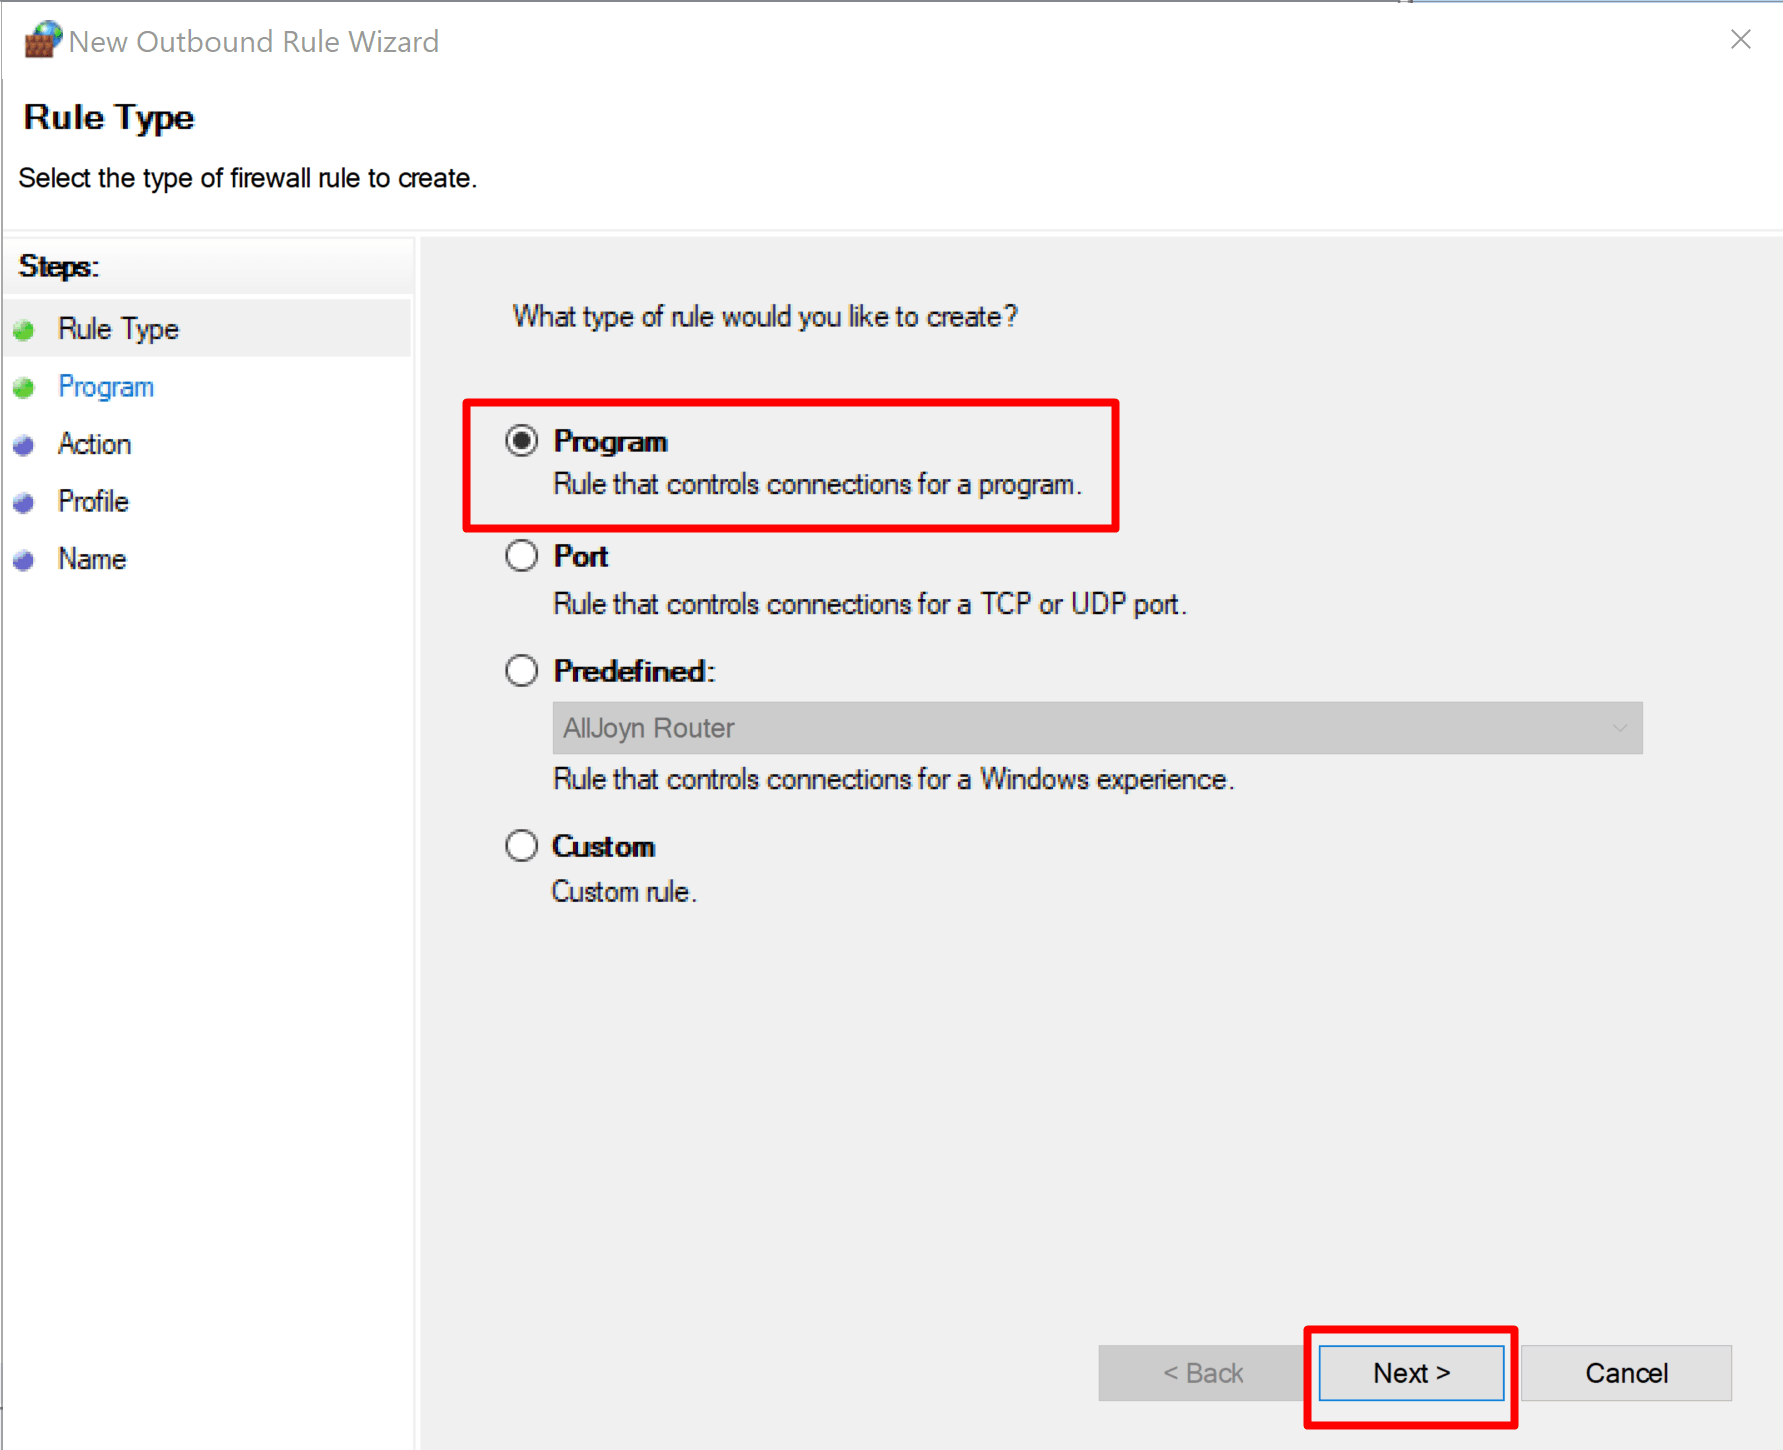Click Next to proceed
The image size is (1783, 1450).
(1411, 1373)
